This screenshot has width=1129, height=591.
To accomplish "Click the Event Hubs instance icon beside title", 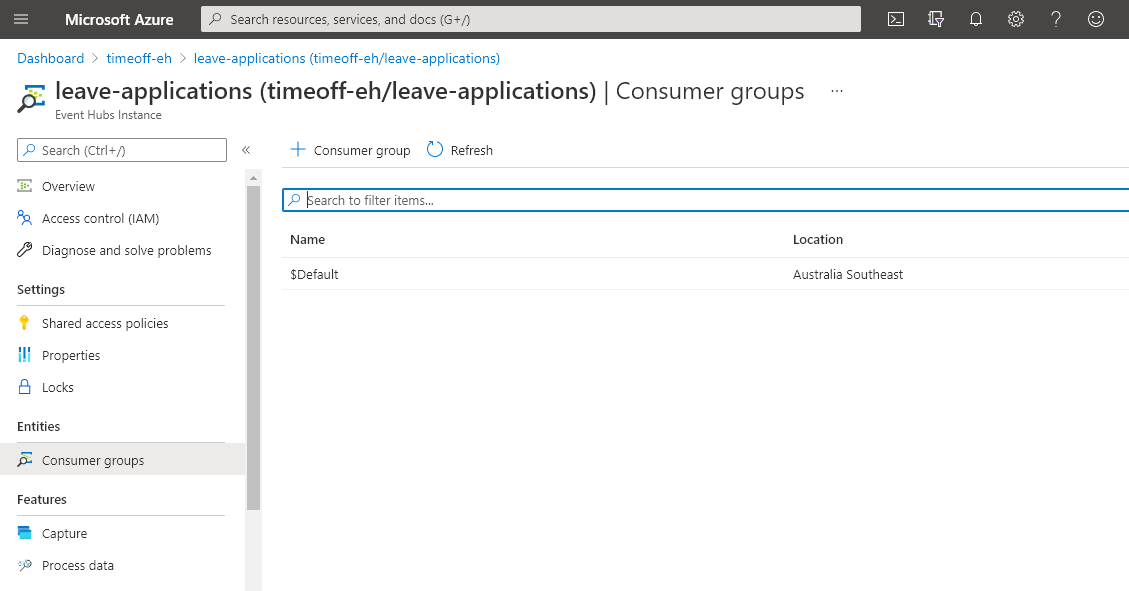I will 31,99.
